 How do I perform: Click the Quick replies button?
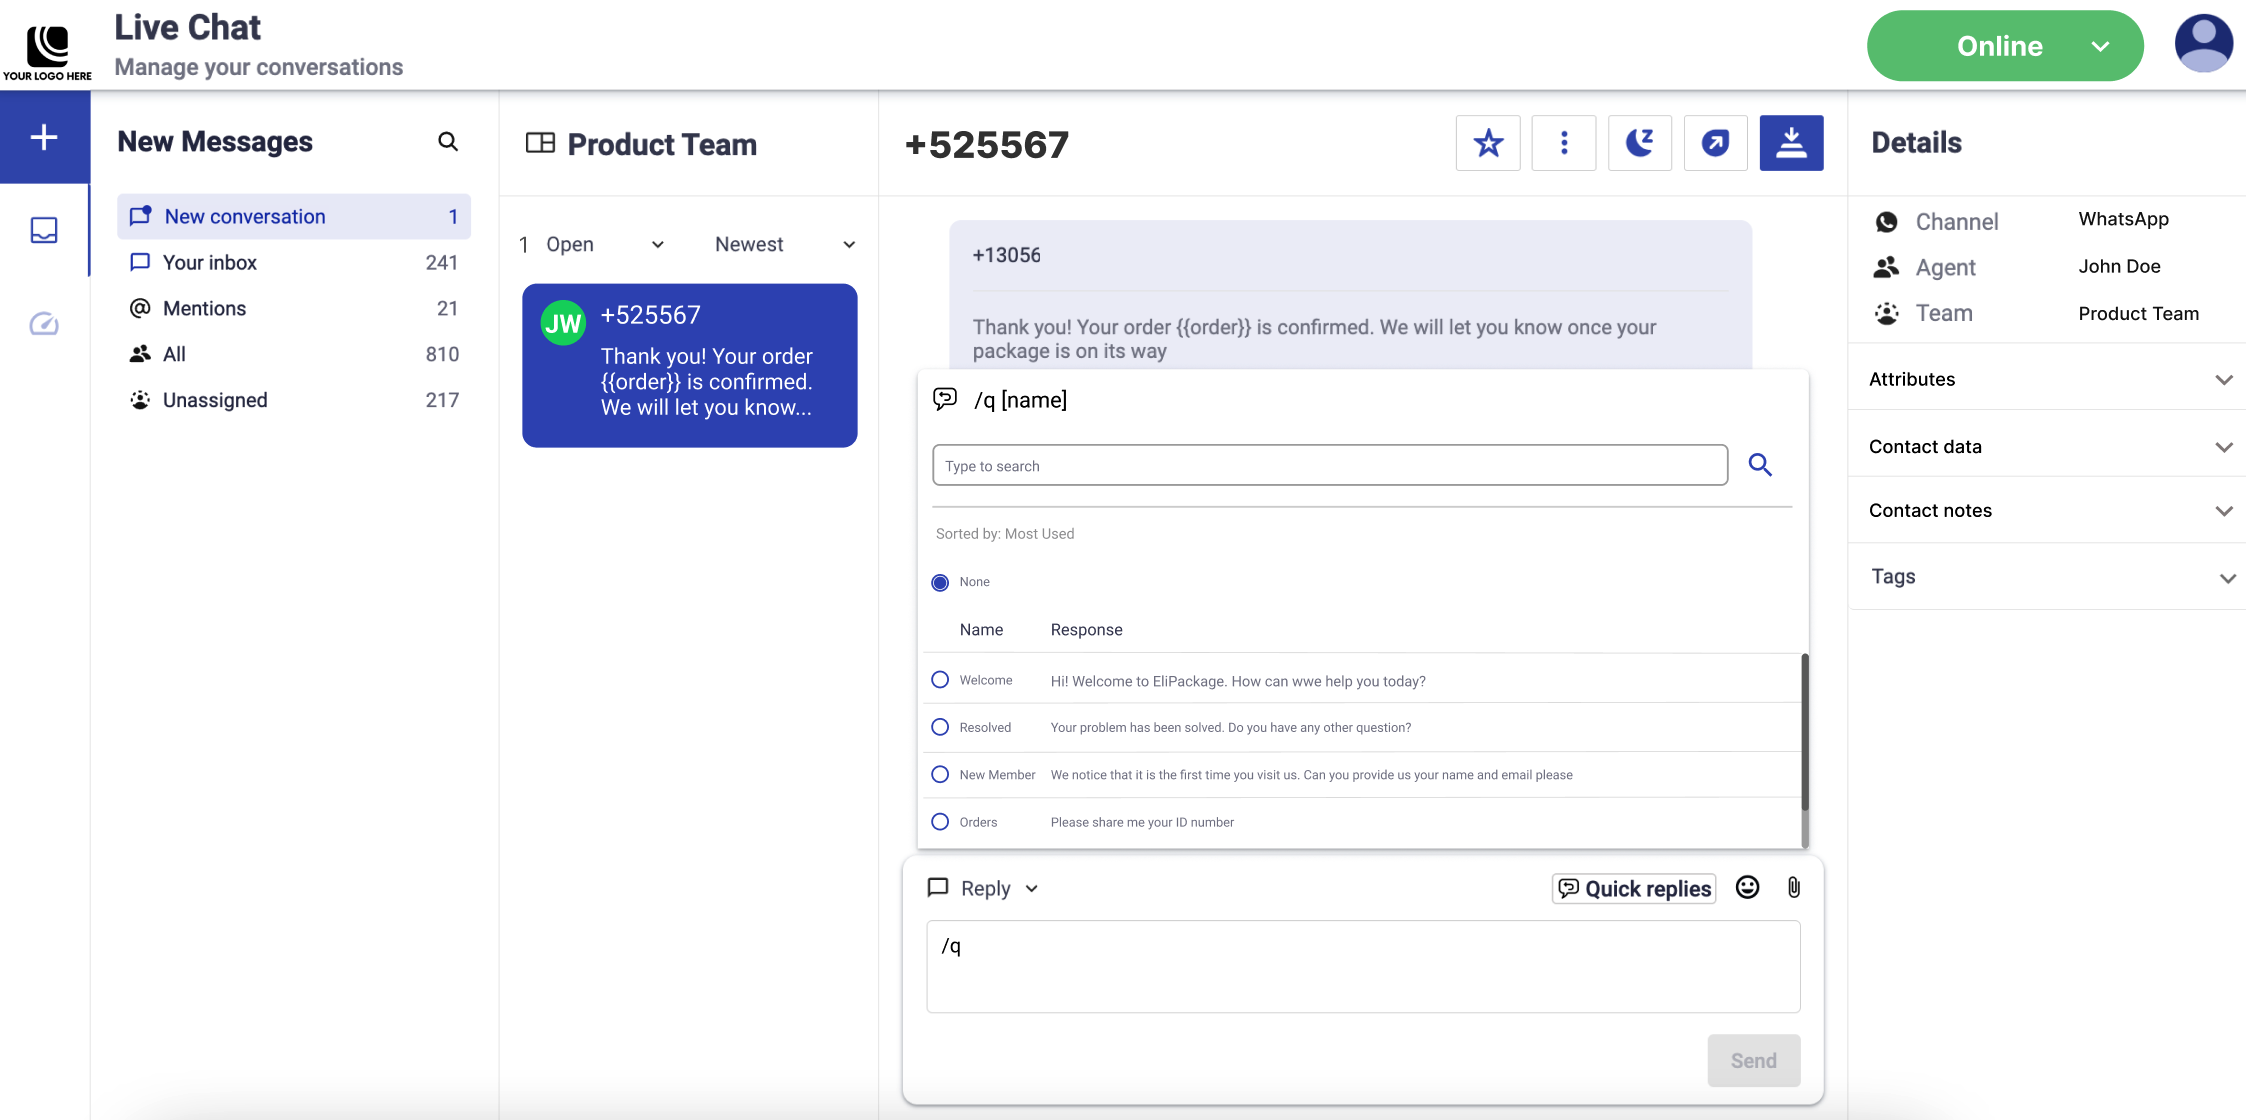1634,888
